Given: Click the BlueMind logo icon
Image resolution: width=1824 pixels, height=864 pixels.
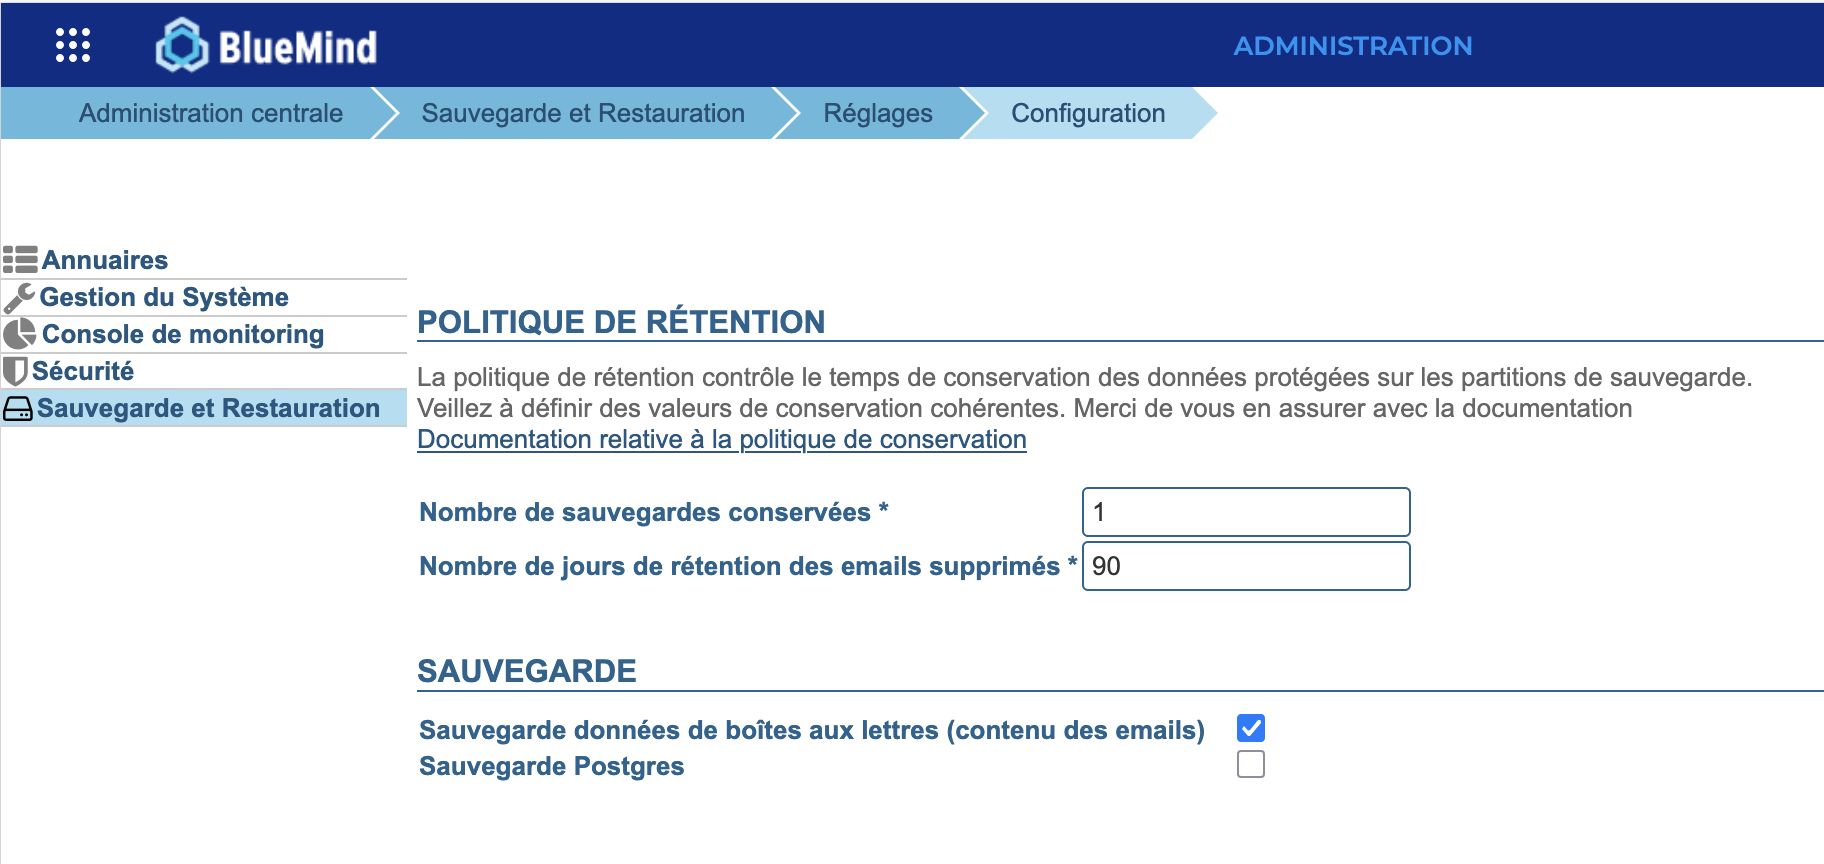Looking at the screenshot, I should tap(181, 46).
